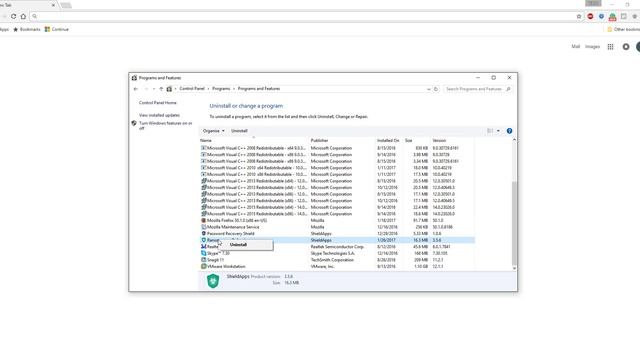Click the 830 KB size cell
The height and width of the screenshot is (360, 640).
pyautogui.click(x=422, y=148)
